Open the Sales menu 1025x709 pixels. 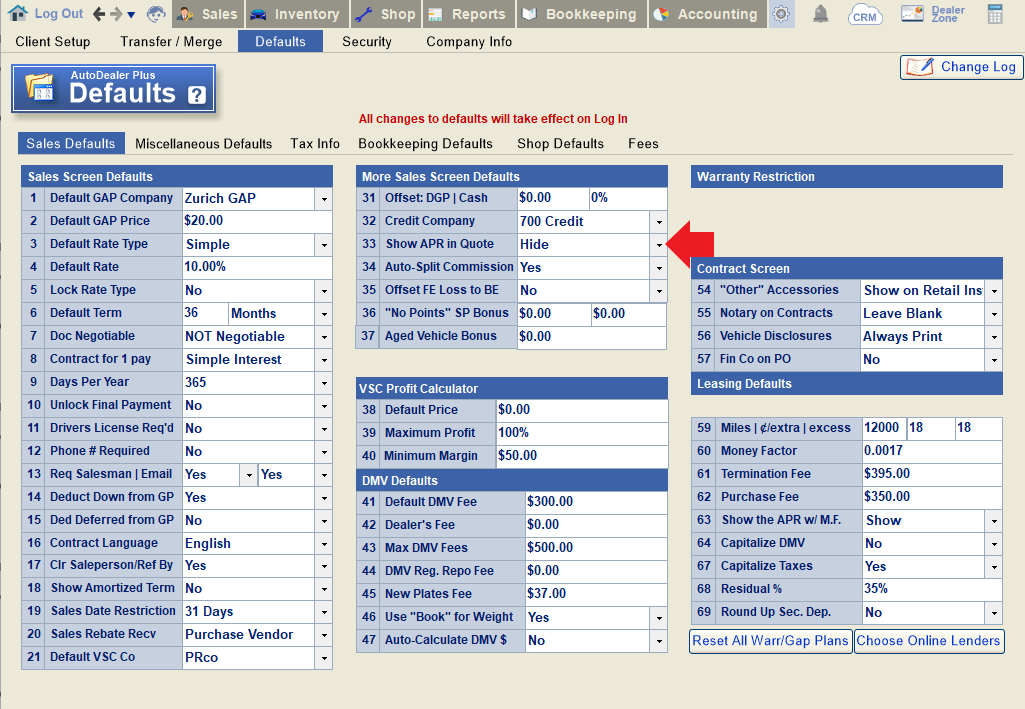[208, 14]
